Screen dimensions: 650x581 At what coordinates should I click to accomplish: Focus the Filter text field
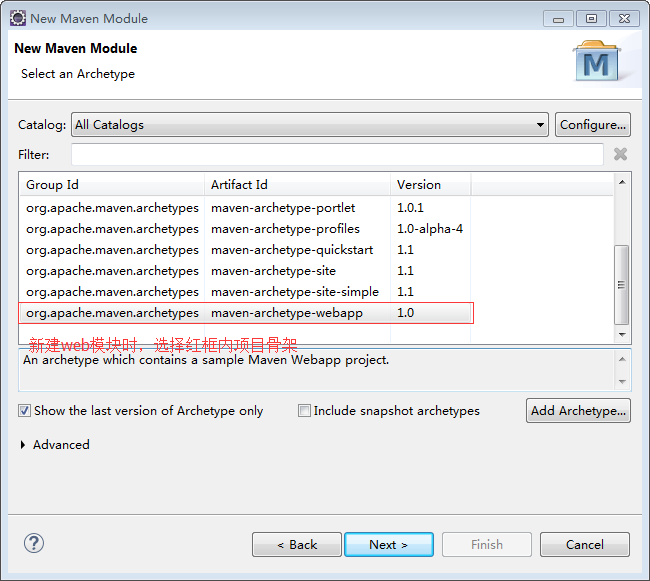click(337, 155)
